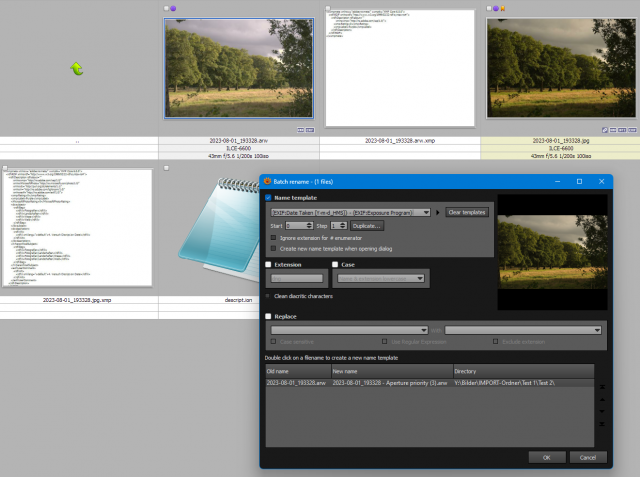Open the Replace search text dropdown
Screen dimensions: 640x477
349,330
